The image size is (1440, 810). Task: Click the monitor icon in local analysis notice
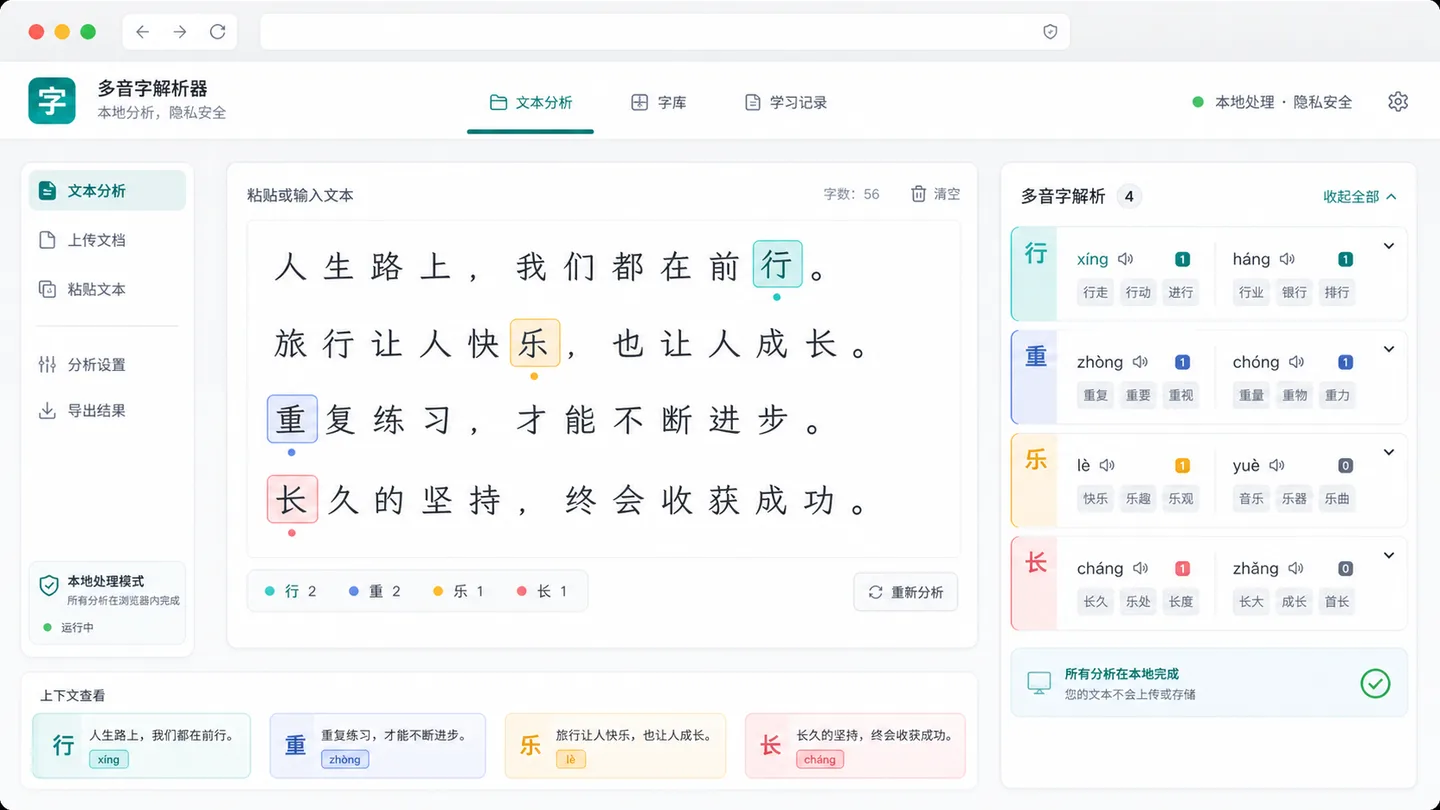coord(1040,683)
